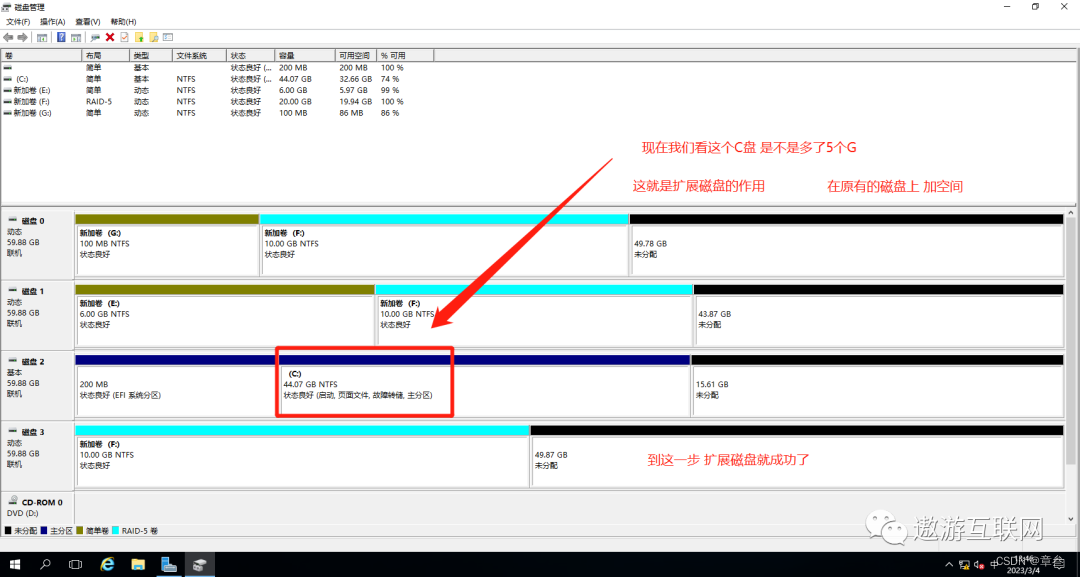Click the volume icon for 新加卷 (E:) row
The image size is (1080, 577).
[x=7, y=90]
